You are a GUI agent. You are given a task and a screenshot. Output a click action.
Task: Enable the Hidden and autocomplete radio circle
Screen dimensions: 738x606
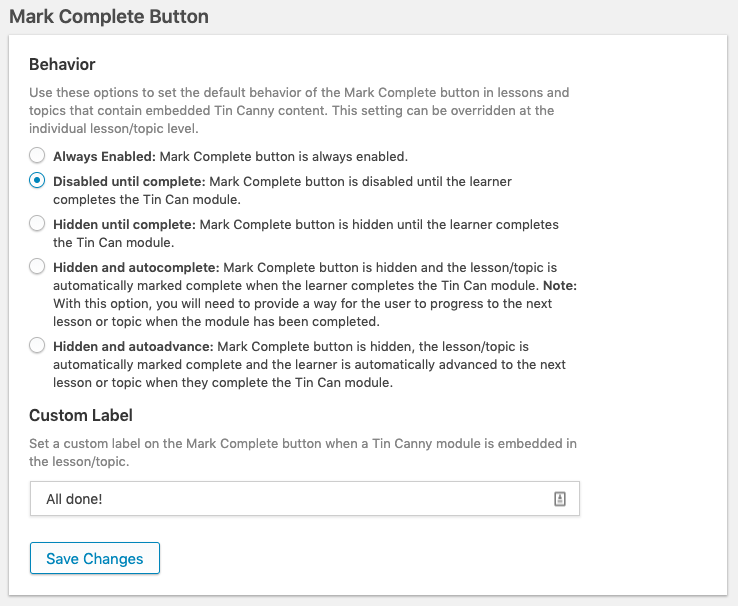coord(37,266)
